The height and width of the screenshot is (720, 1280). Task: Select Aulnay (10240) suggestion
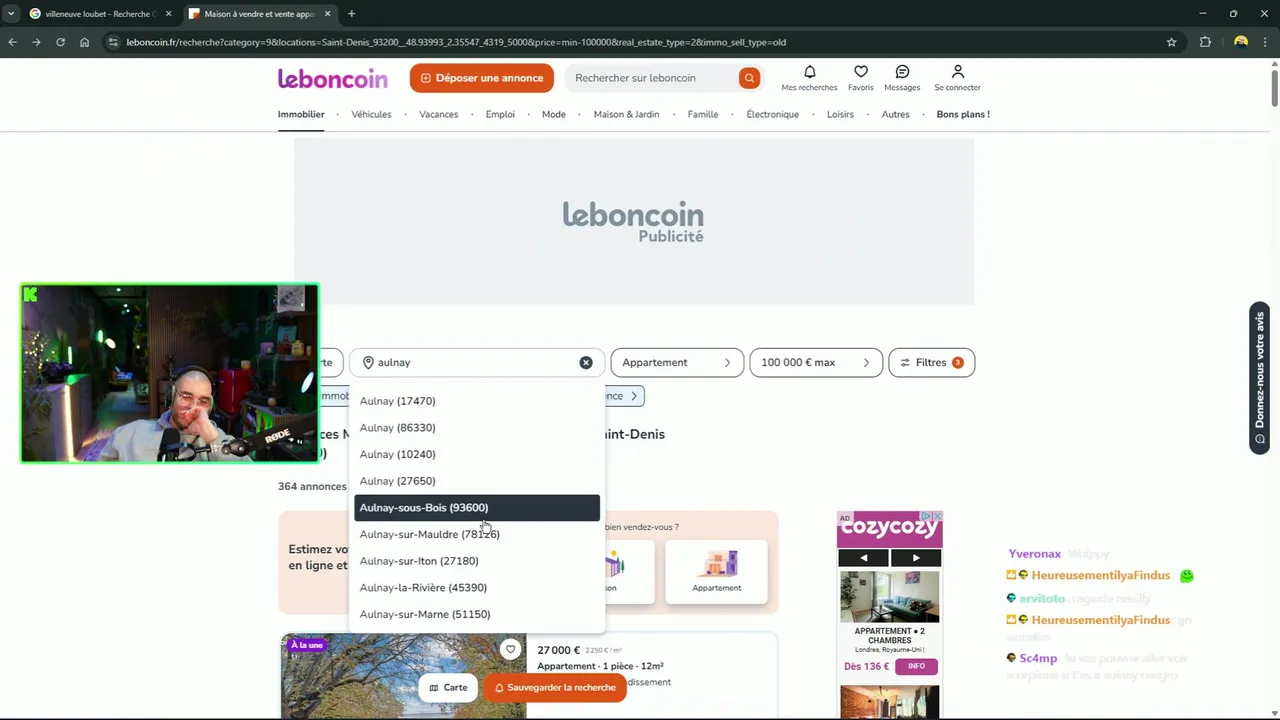tap(477, 454)
